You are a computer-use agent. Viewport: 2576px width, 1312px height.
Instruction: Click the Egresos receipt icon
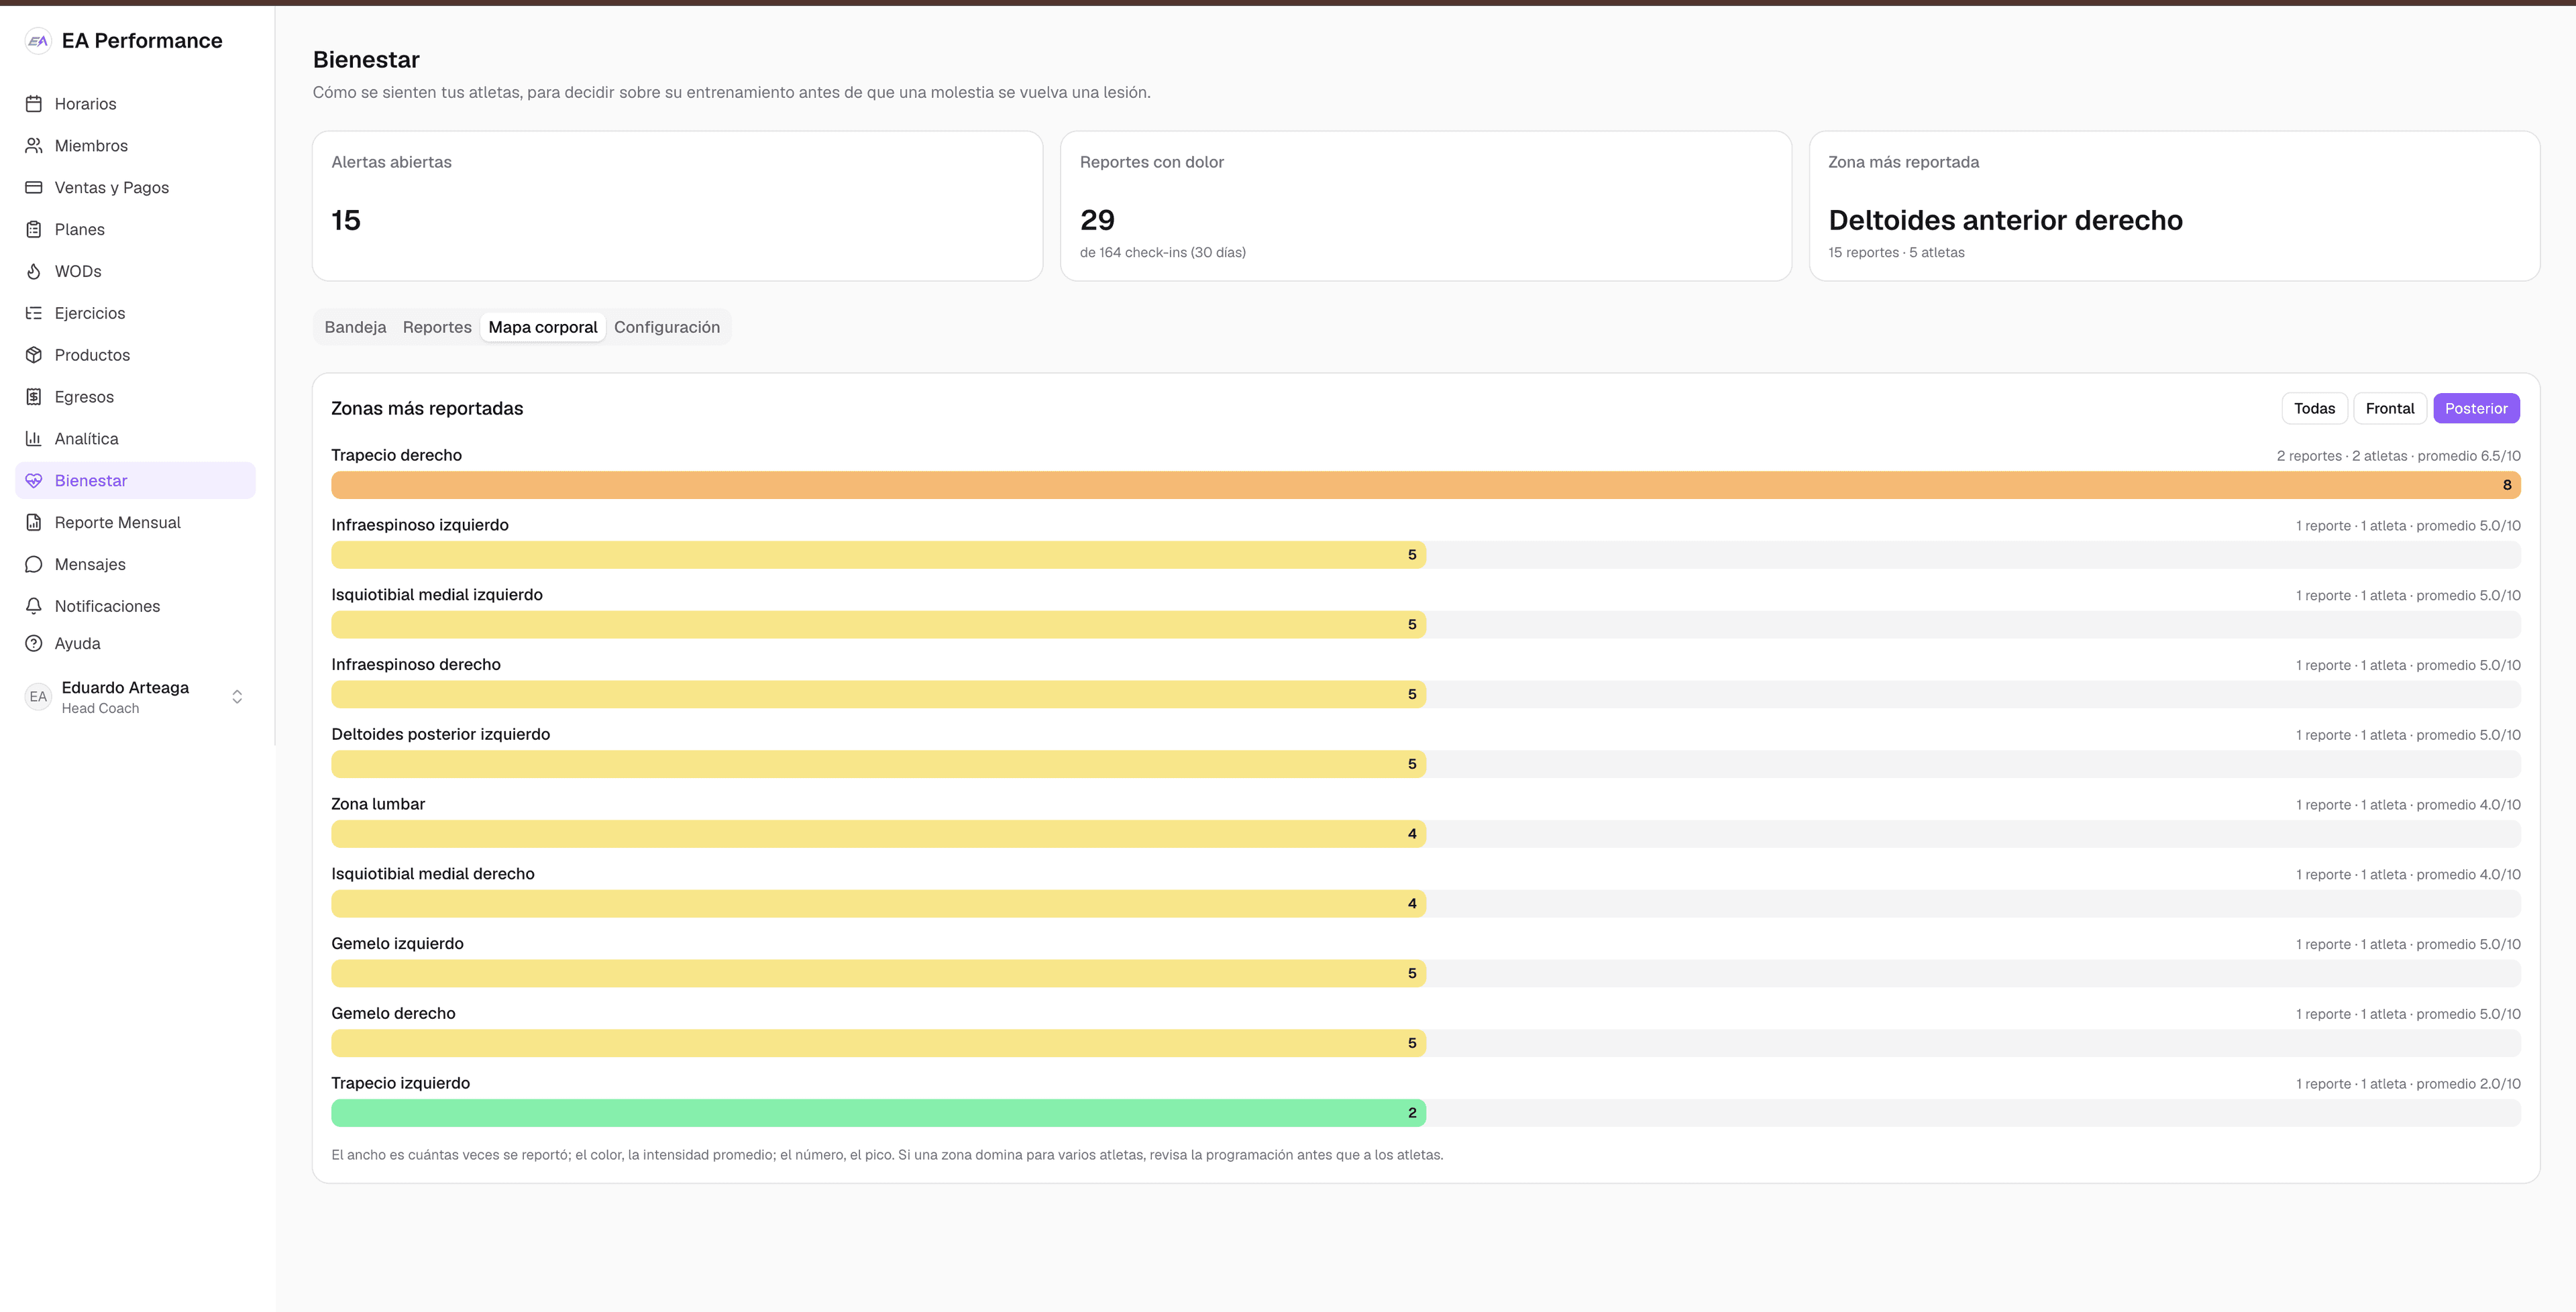click(x=34, y=397)
